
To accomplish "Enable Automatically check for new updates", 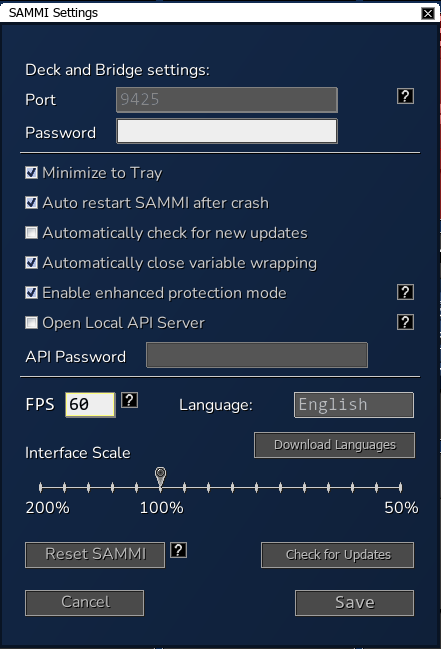I will pyautogui.click(x=31, y=233).
